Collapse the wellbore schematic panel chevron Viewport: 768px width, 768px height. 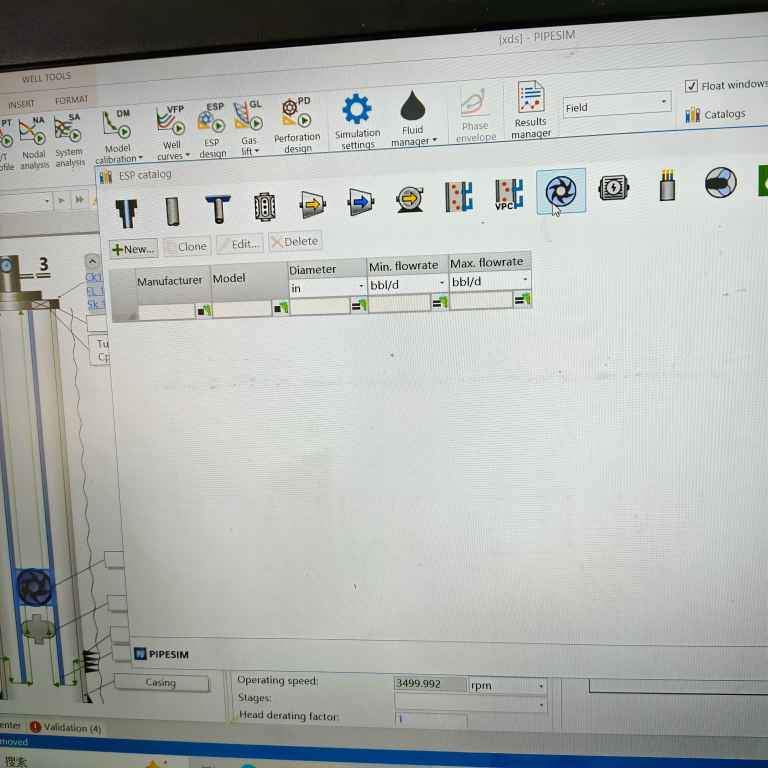pos(92,261)
